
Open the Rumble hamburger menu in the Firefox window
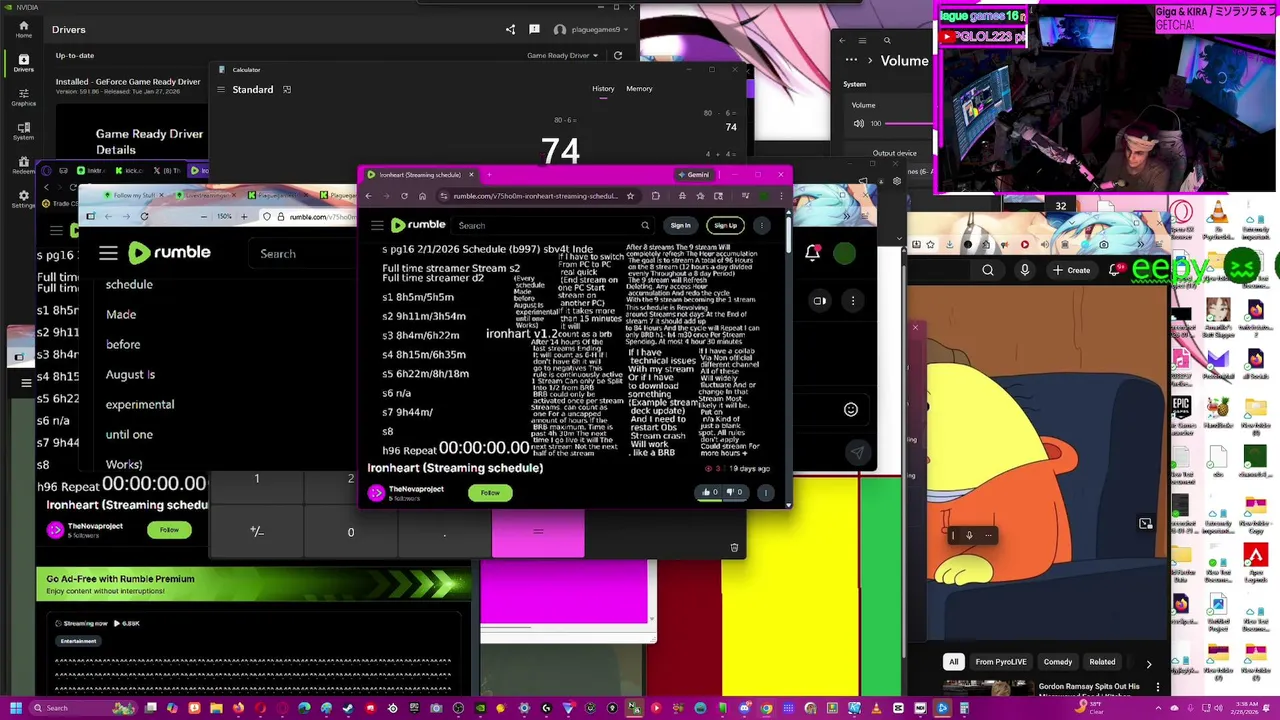108,254
